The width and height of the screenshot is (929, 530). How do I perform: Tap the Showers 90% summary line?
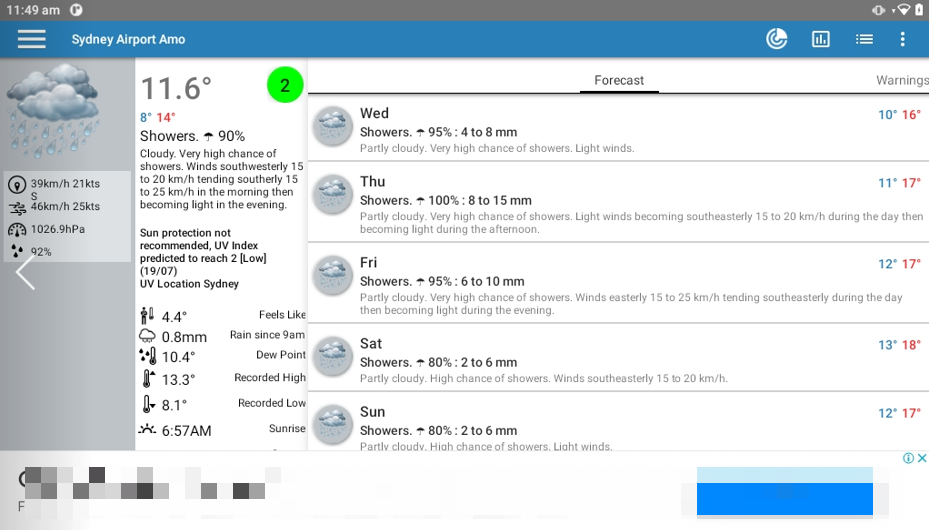coord(193,136)
